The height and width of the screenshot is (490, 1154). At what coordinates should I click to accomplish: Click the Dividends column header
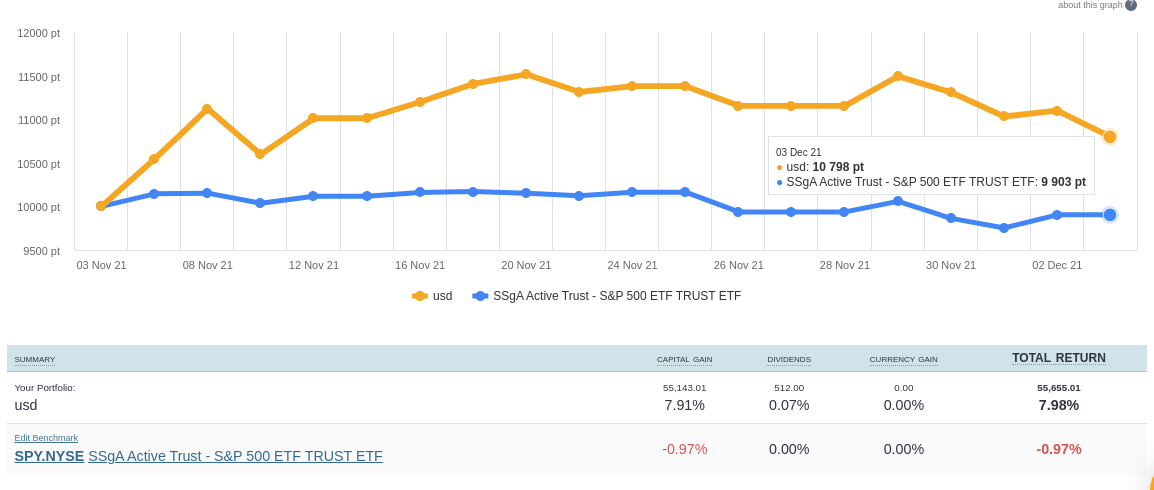(x=789, y=359)
